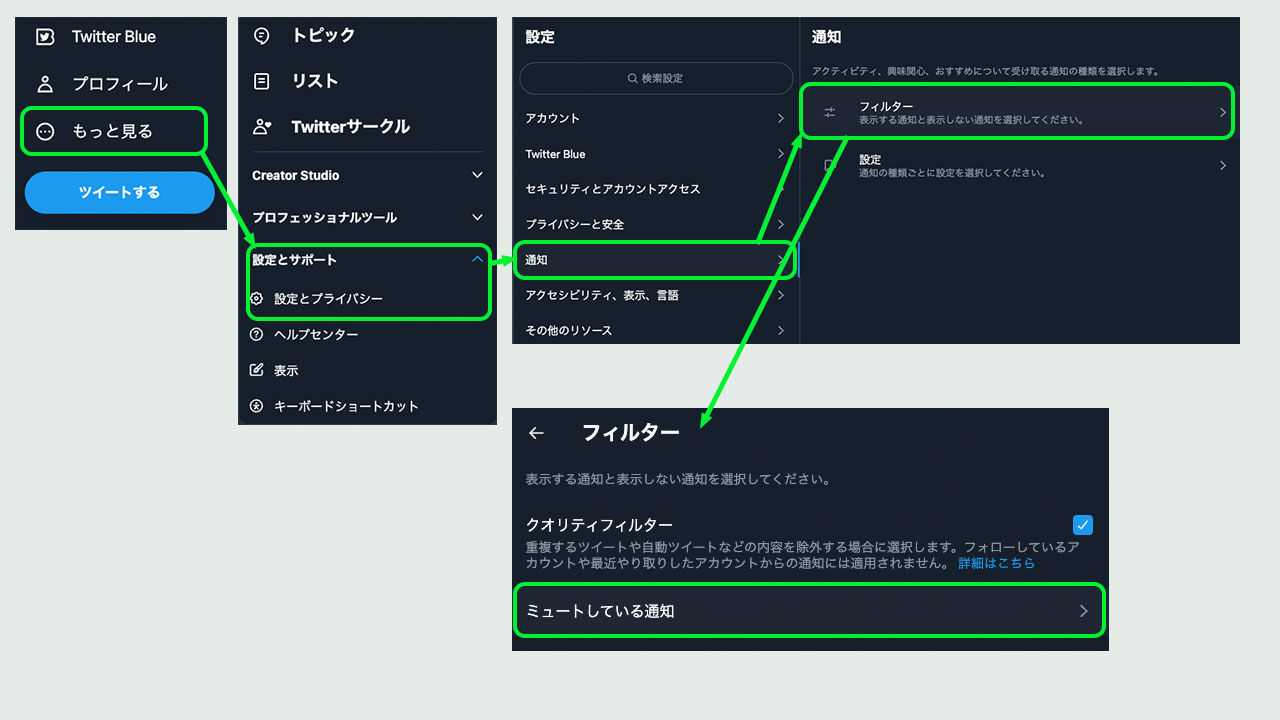Image resolution: width=1280 pixels, height=720 pixels.
Task: Click chevron on プライバシーと安全 row
Action: click(780, 224)
